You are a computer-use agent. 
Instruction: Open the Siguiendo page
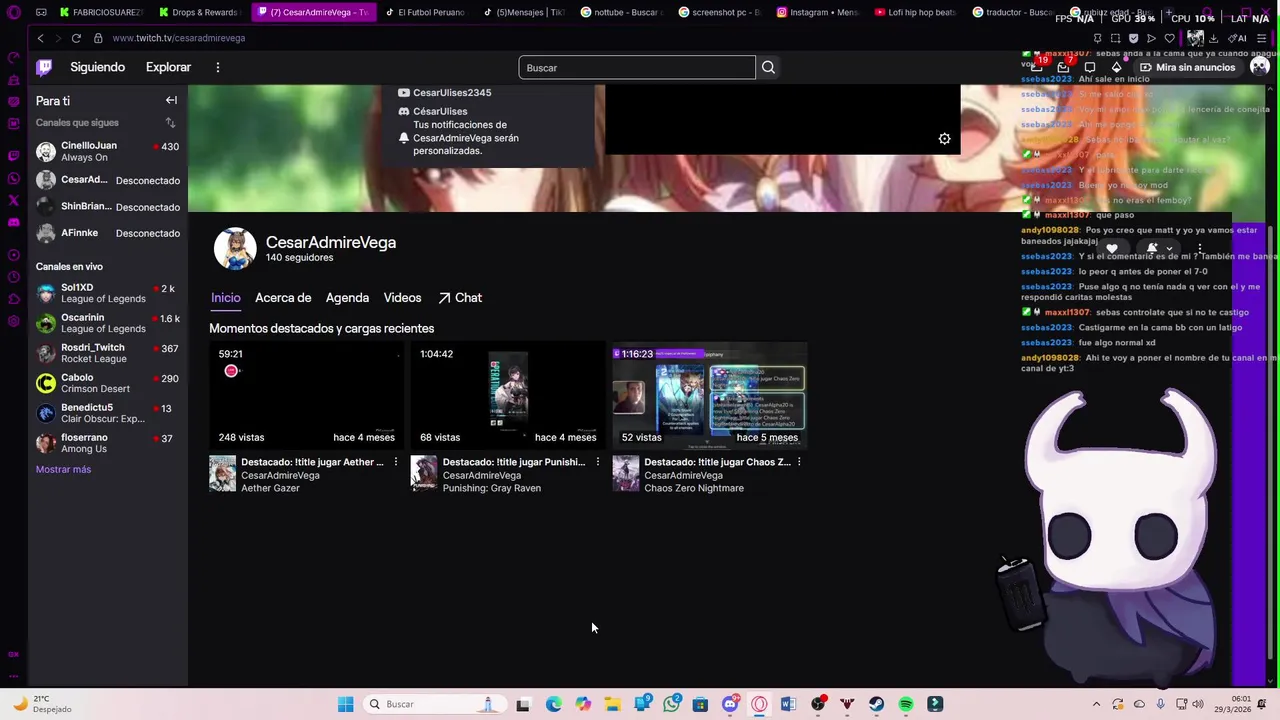click(97, 67)
